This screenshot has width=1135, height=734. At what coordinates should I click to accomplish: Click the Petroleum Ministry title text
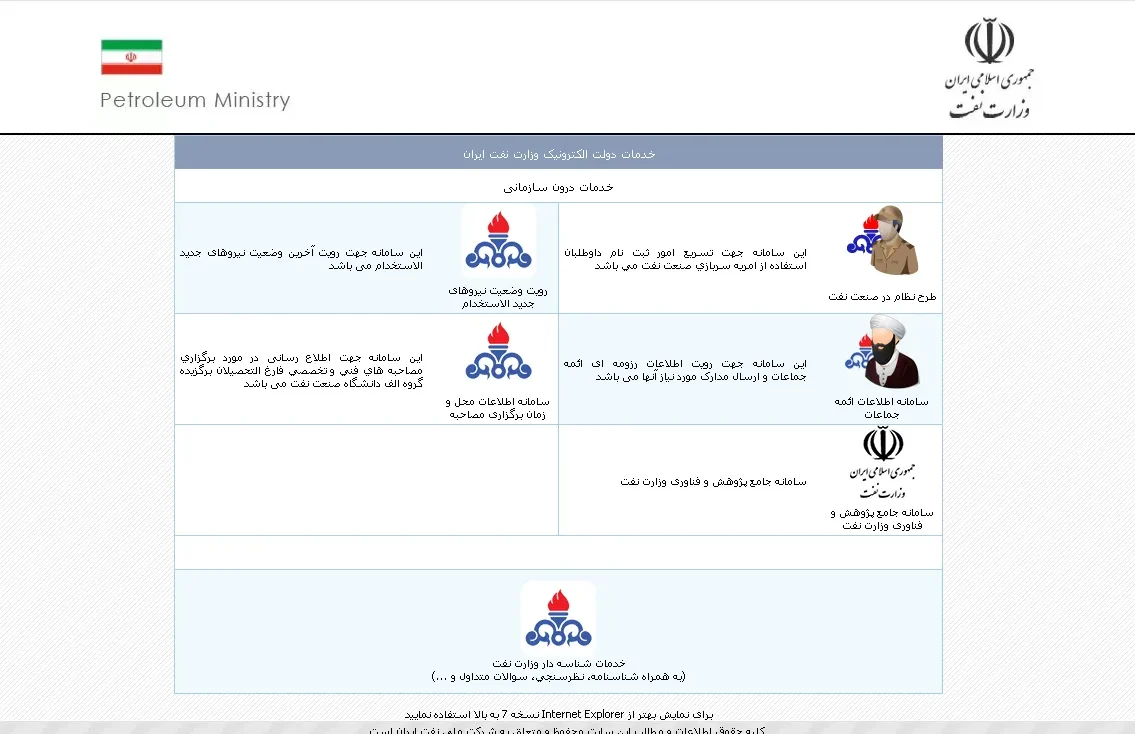click(x=195, y=100)
